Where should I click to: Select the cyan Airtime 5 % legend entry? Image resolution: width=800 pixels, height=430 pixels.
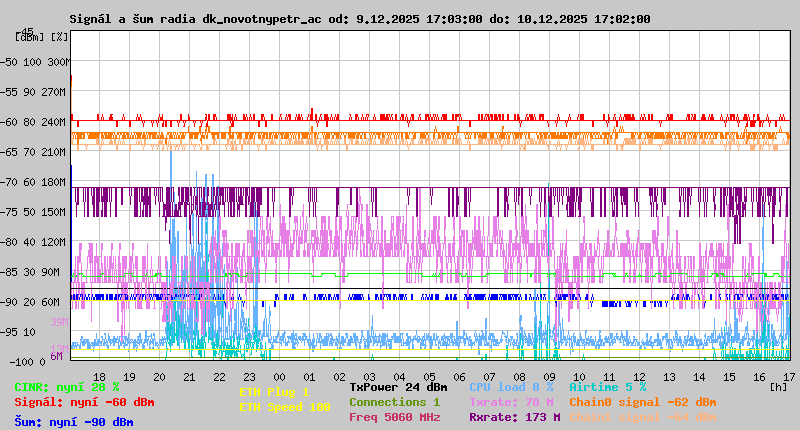point(607,387)
